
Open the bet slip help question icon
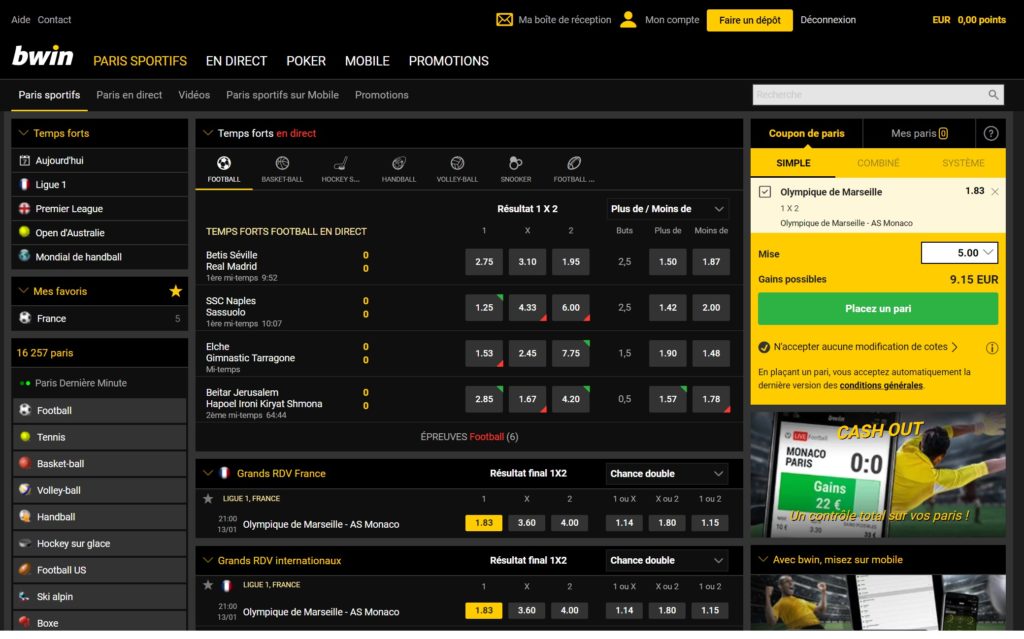click(991, 133)
